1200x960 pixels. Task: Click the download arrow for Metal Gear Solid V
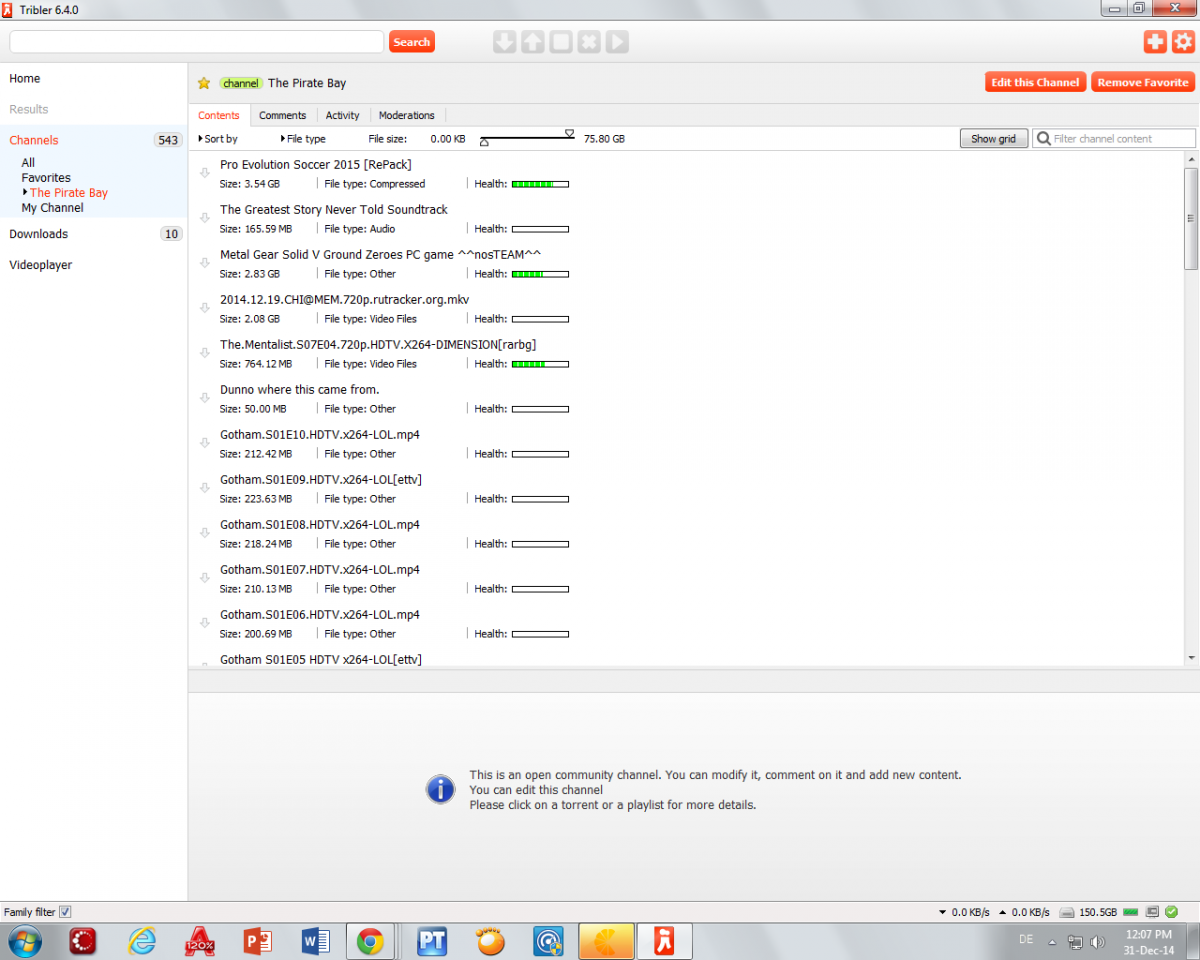tap(205, 263)
